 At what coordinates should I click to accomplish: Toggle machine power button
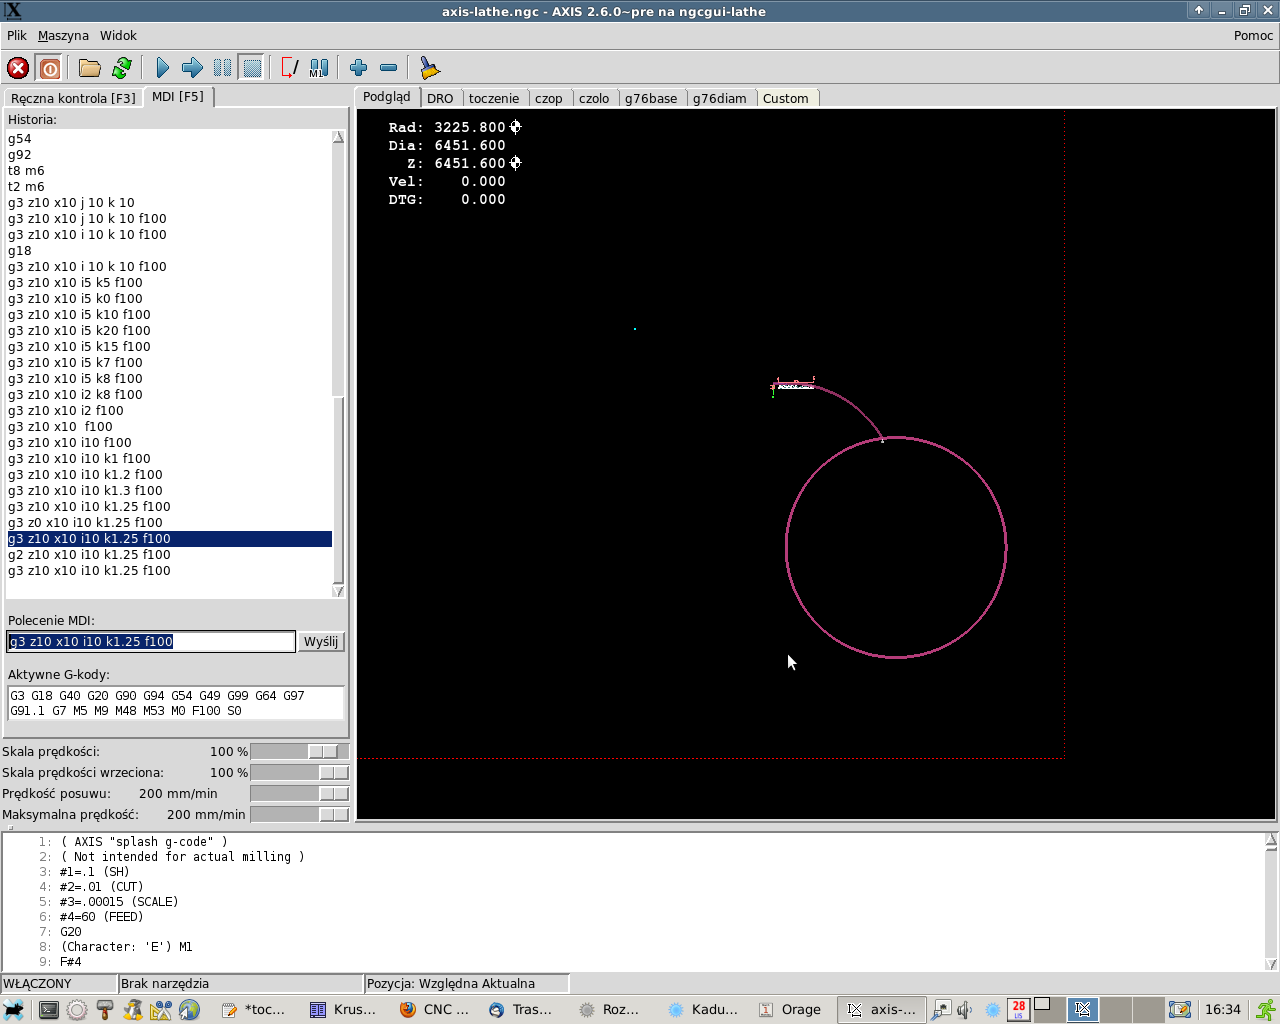click(49, 68)
